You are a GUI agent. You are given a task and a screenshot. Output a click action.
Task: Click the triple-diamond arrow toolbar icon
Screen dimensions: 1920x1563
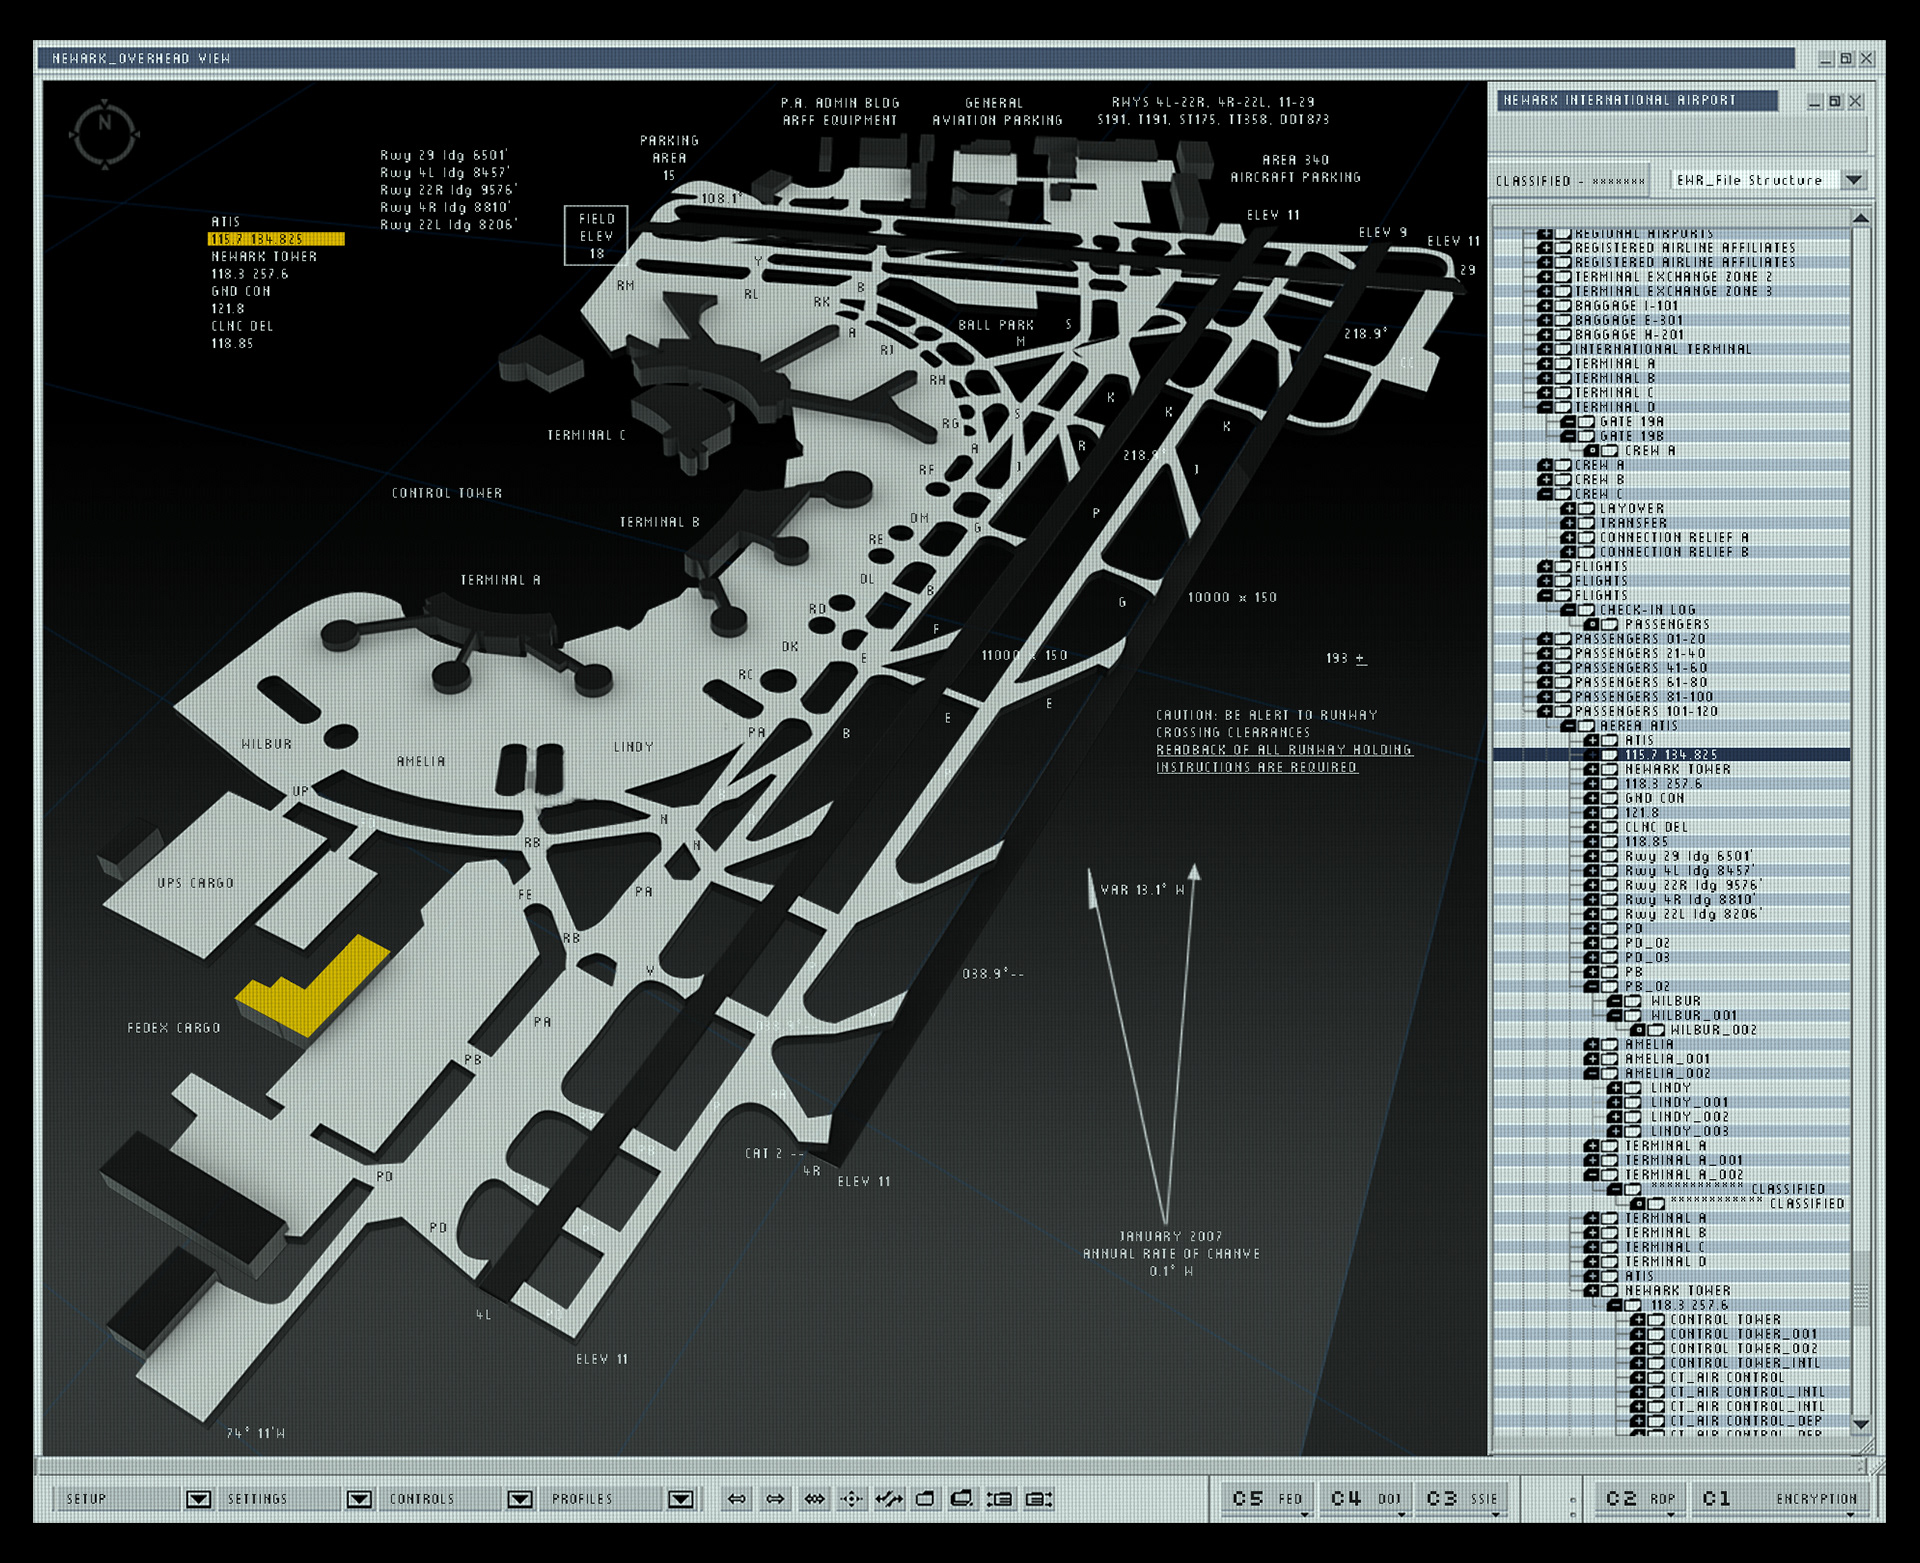(815, 1498)
